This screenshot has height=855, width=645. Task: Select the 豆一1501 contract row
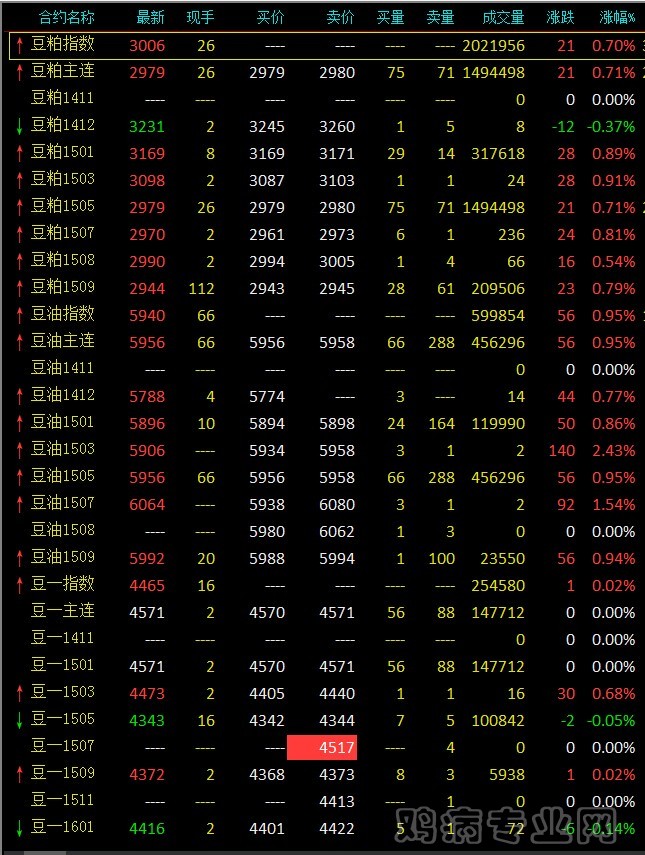coord(326,666)
